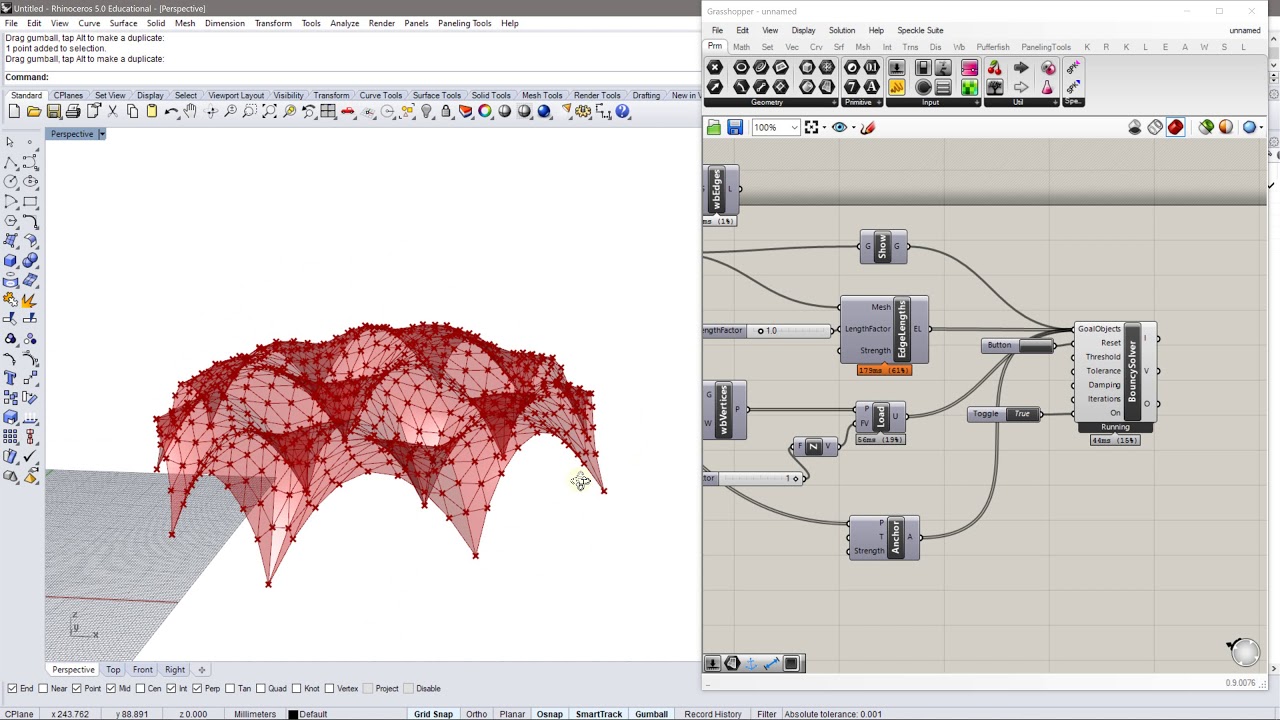The image size is (1280, 720).
Task: Toggle the Point osnap checkbox
Action: click(77, 688)
